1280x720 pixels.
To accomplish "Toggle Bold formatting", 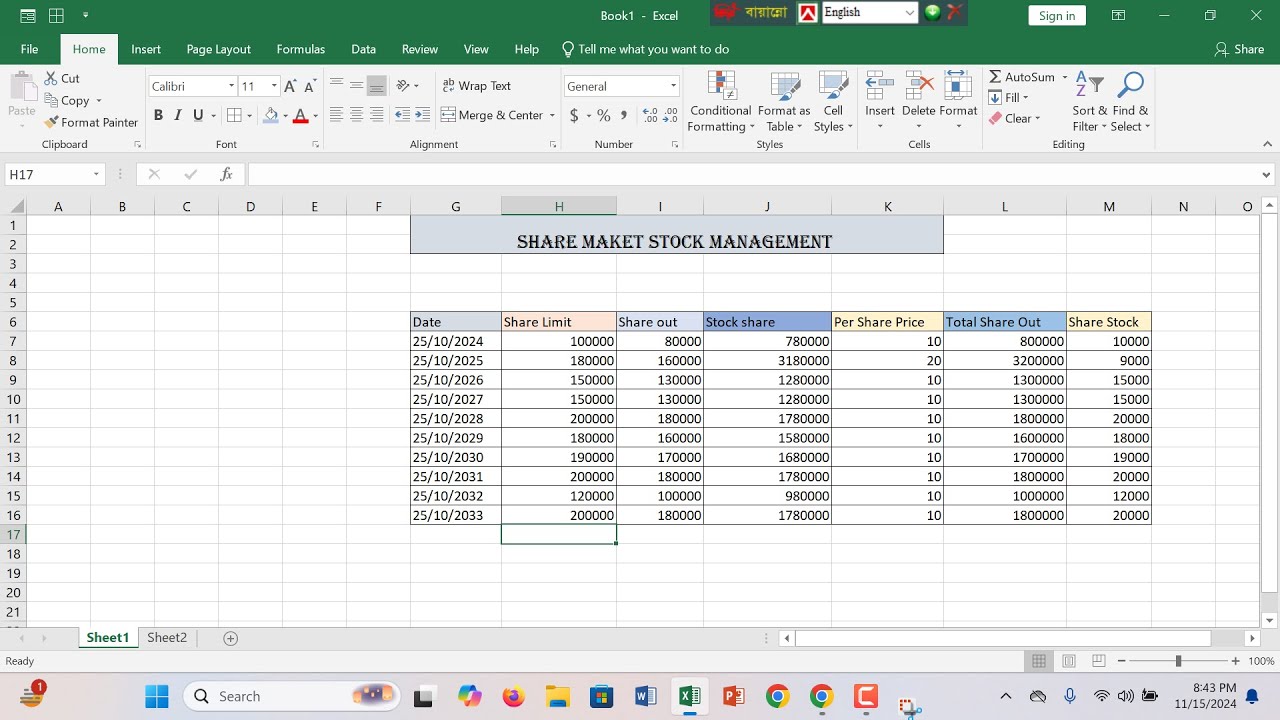I will pyautogui.click(x=158, y=115).
